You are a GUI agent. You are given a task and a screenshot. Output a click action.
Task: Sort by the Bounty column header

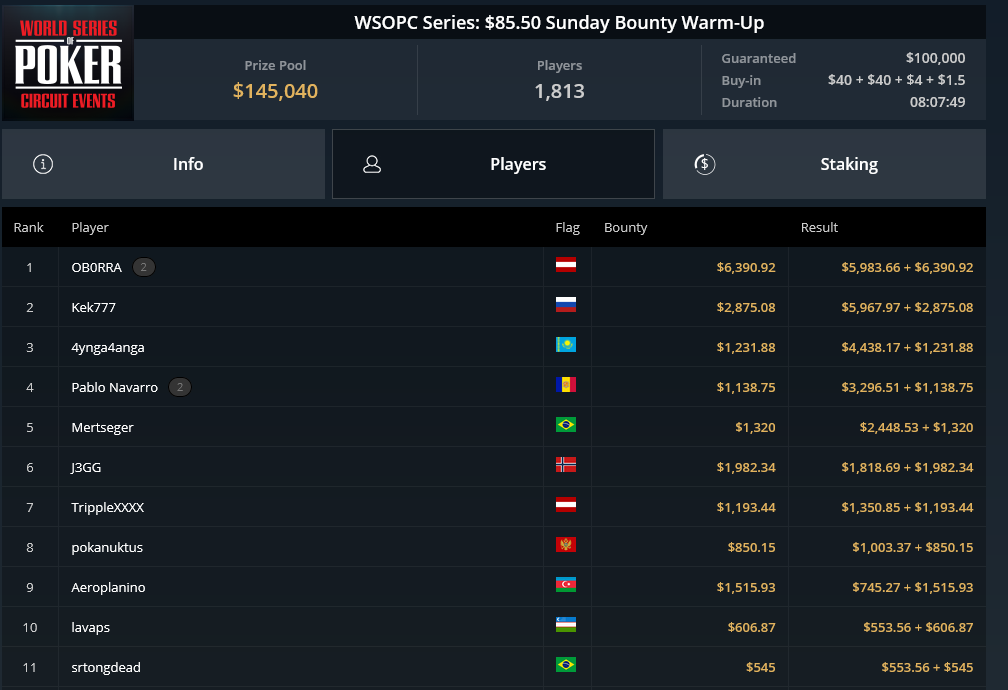[x=626, y=228]
